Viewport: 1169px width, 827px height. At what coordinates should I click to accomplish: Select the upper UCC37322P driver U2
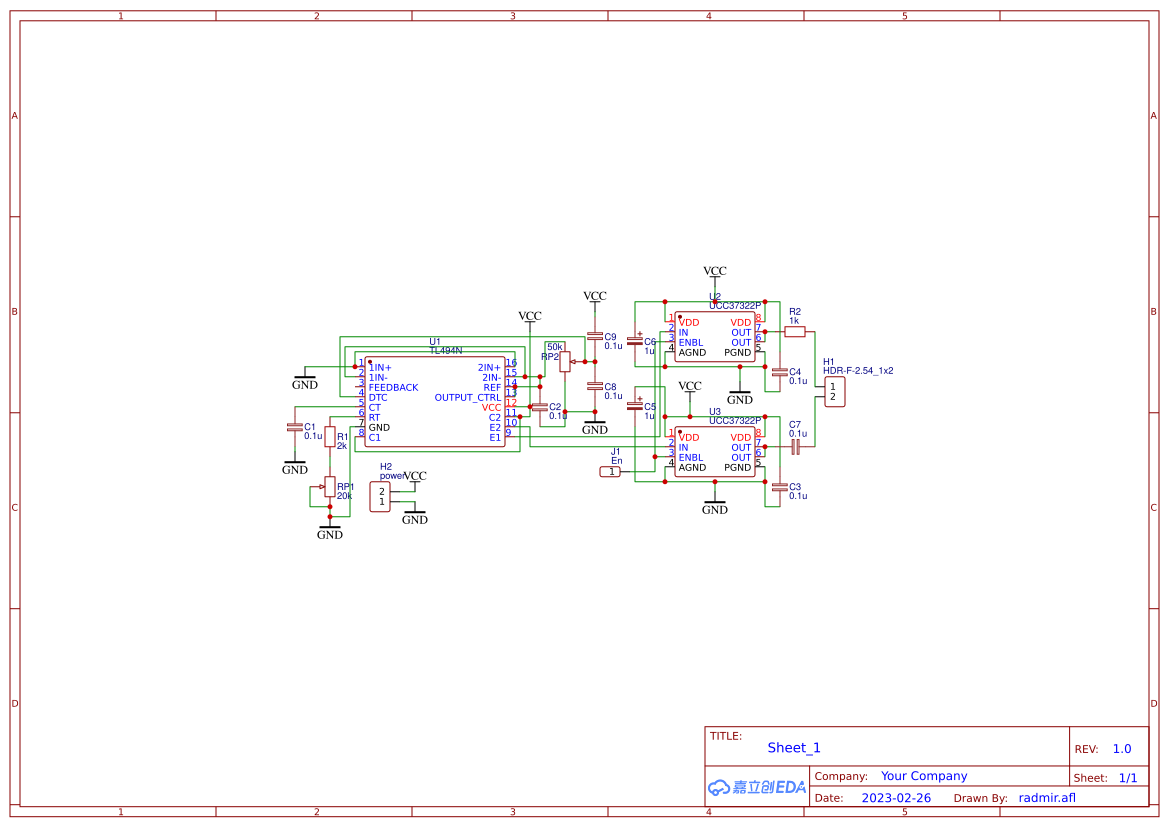[x=715, y=335]
